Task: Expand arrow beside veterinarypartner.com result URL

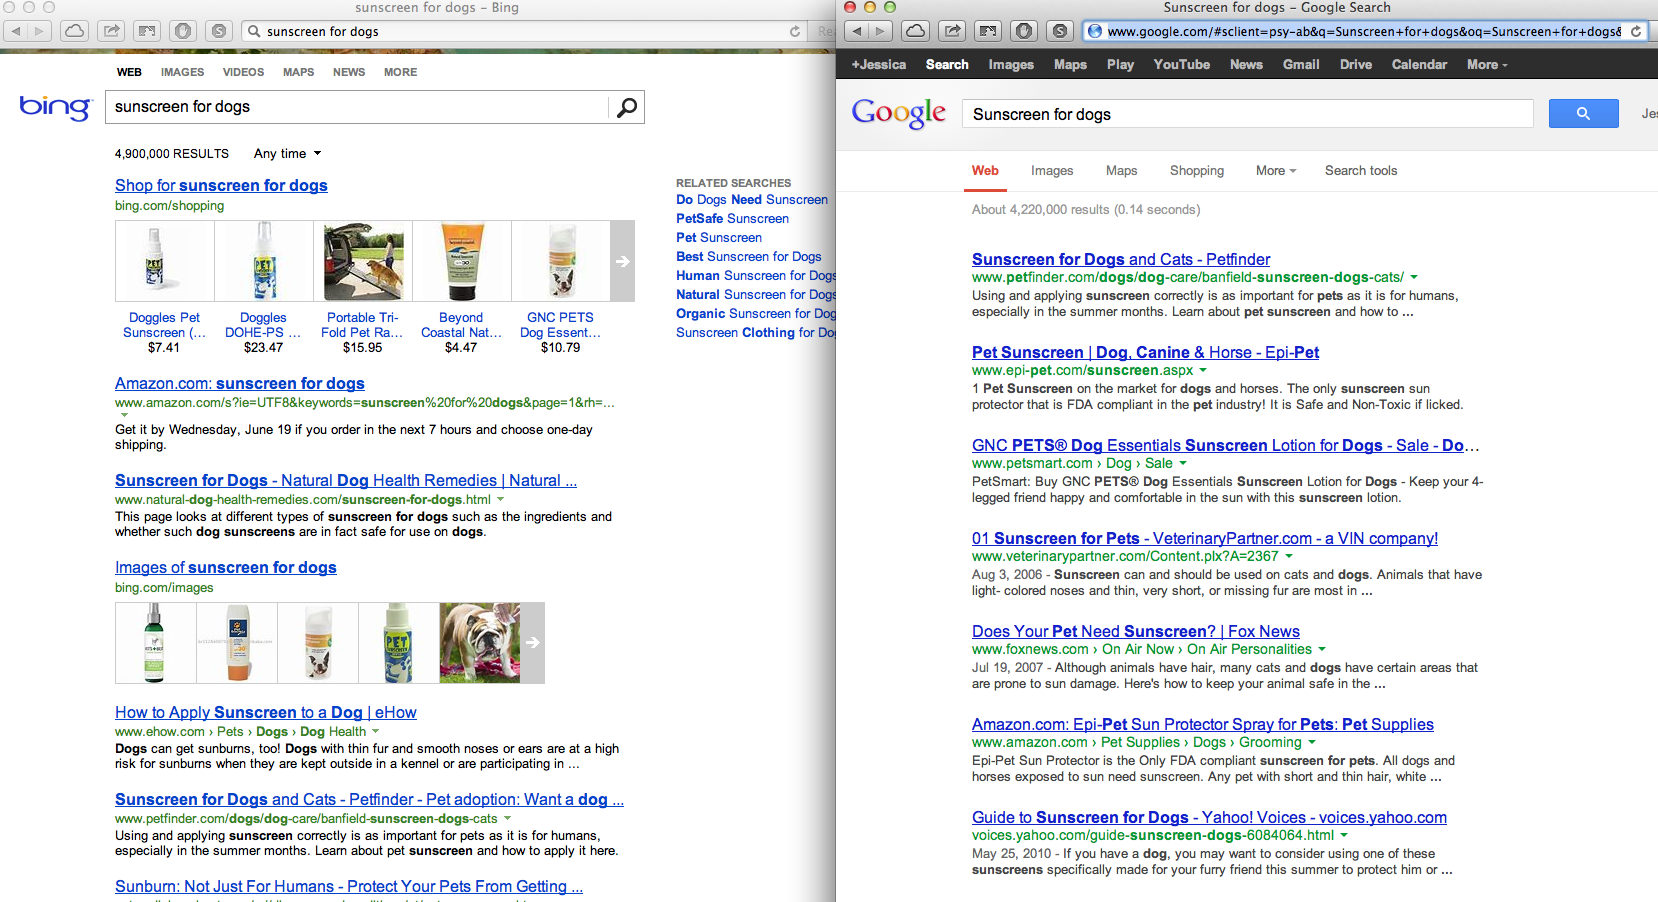Action: (1289, 556)
